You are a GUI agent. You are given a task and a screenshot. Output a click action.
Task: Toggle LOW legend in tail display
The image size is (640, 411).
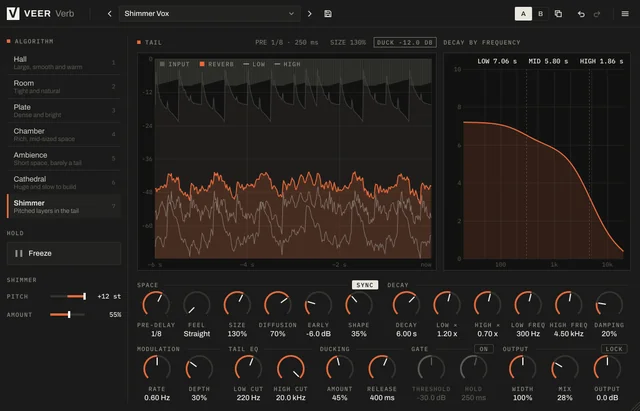point(254,64)
